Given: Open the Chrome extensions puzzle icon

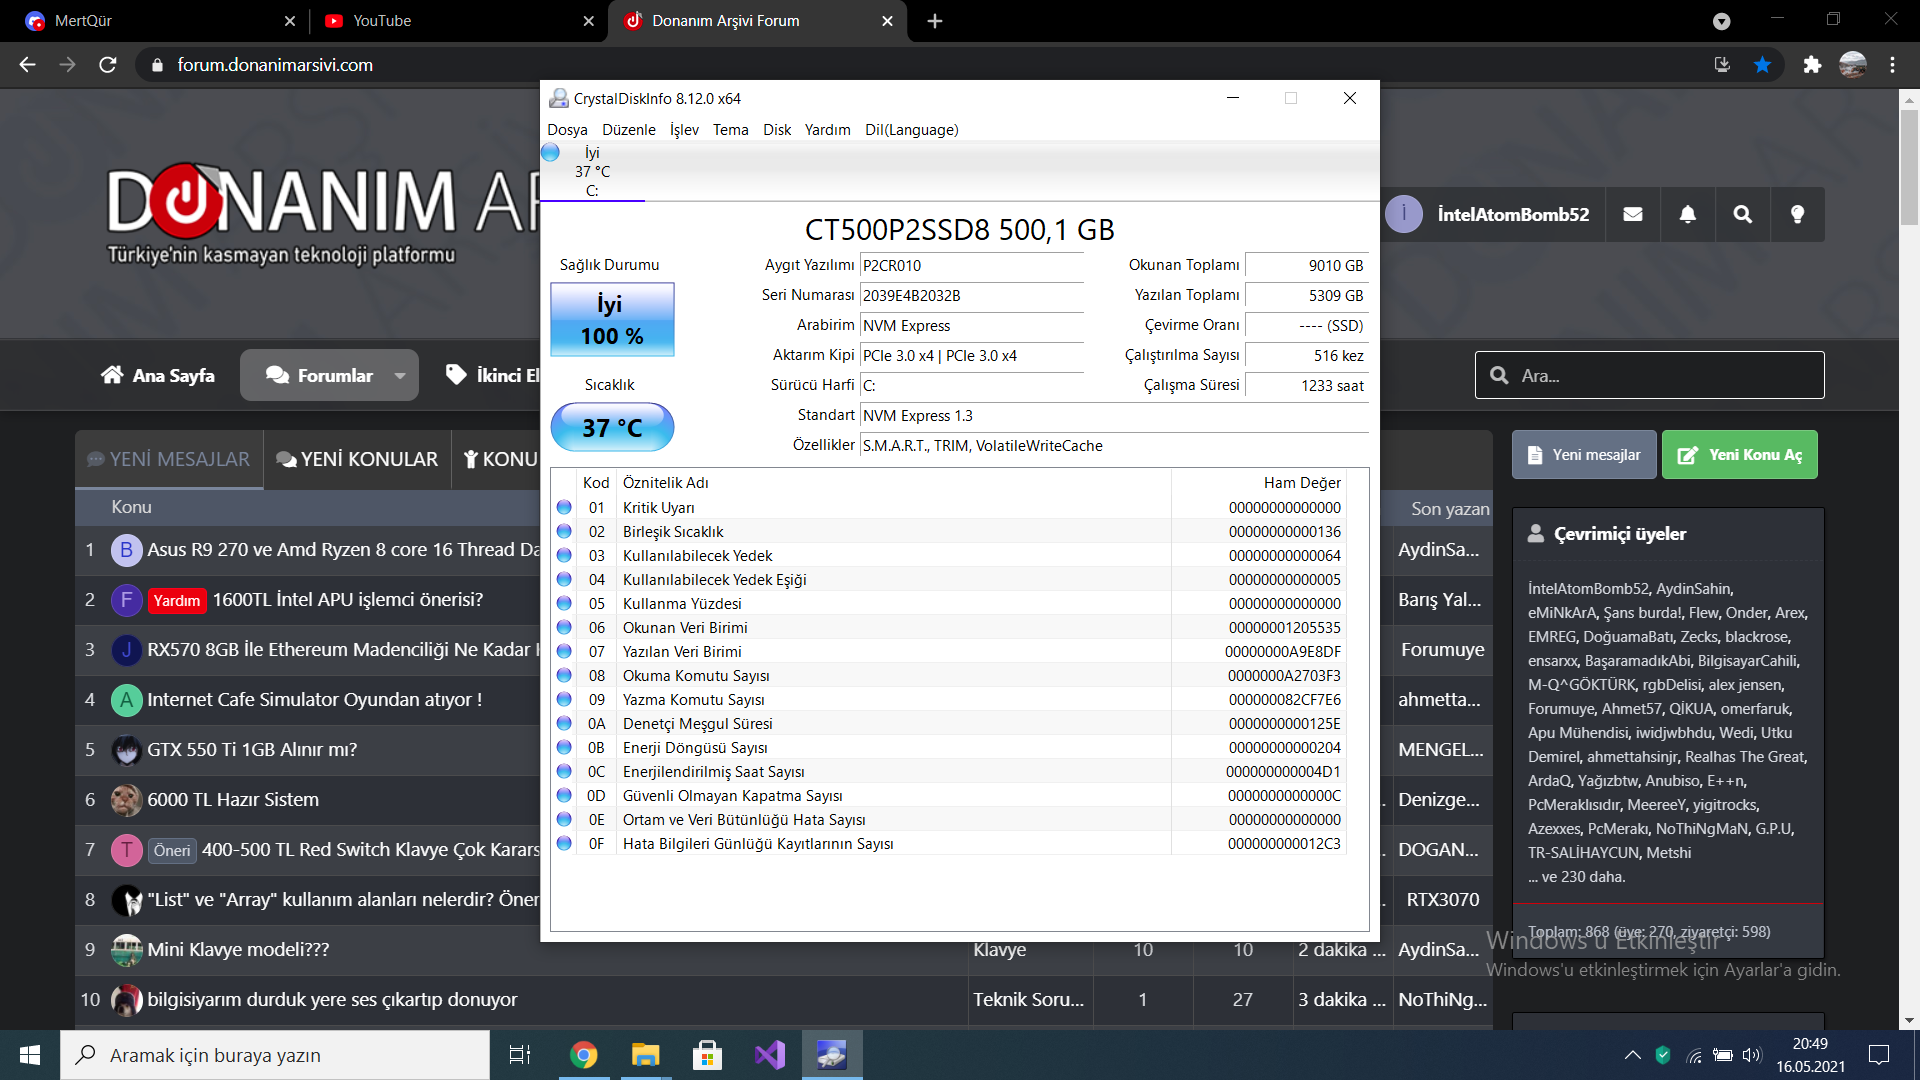Looking at the screenshot, I should point(1812,65).
